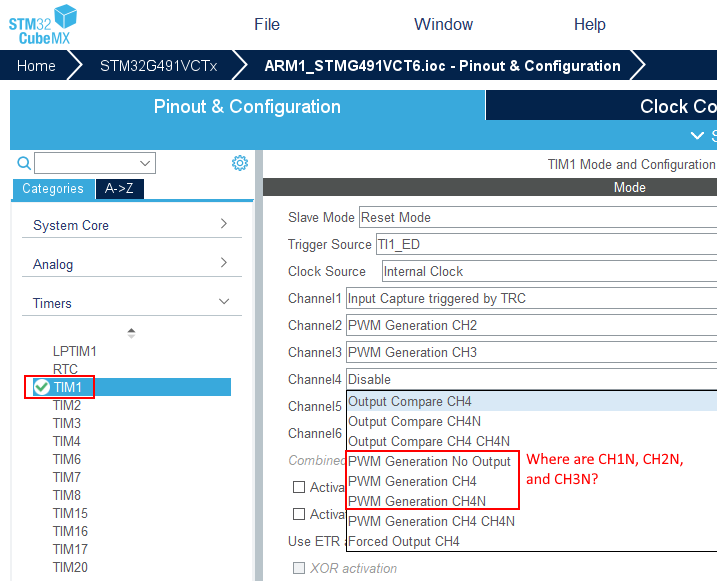Click the Channel5 label
Image resolution: width=717 pixels, height=581 pixels.
[x=315, y=406]
